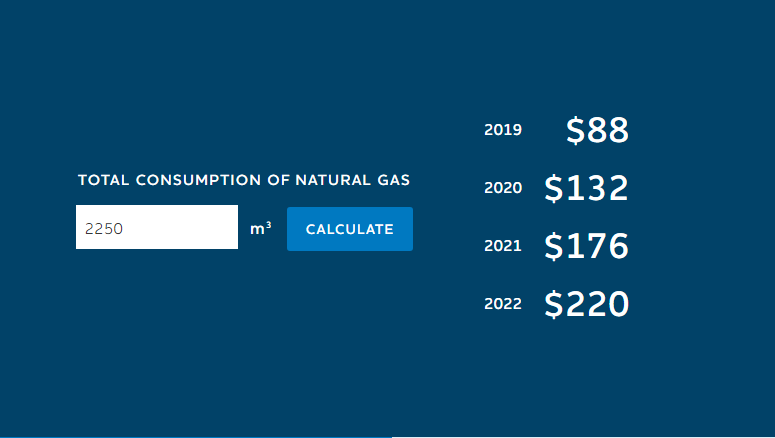Click the $220 cost amount
The height and width of the screenshot is (438, 775).
coord(586,304)
